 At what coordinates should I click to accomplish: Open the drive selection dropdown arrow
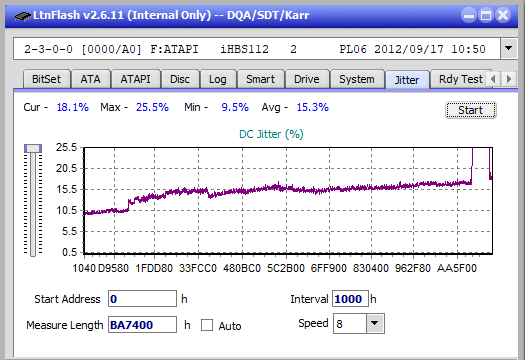click(509, 49)
